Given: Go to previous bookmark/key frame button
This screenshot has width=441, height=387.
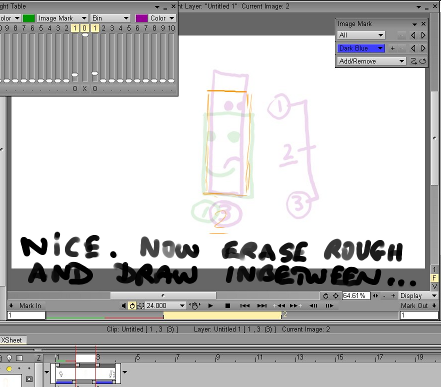Looking at the screenshot, I should tap(279, 305).
